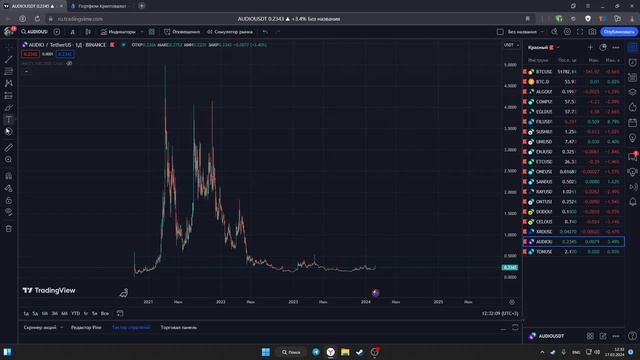Open the icons/emoji tool in left toolbar
Screen dimensions: 640x360
[9, 131]
